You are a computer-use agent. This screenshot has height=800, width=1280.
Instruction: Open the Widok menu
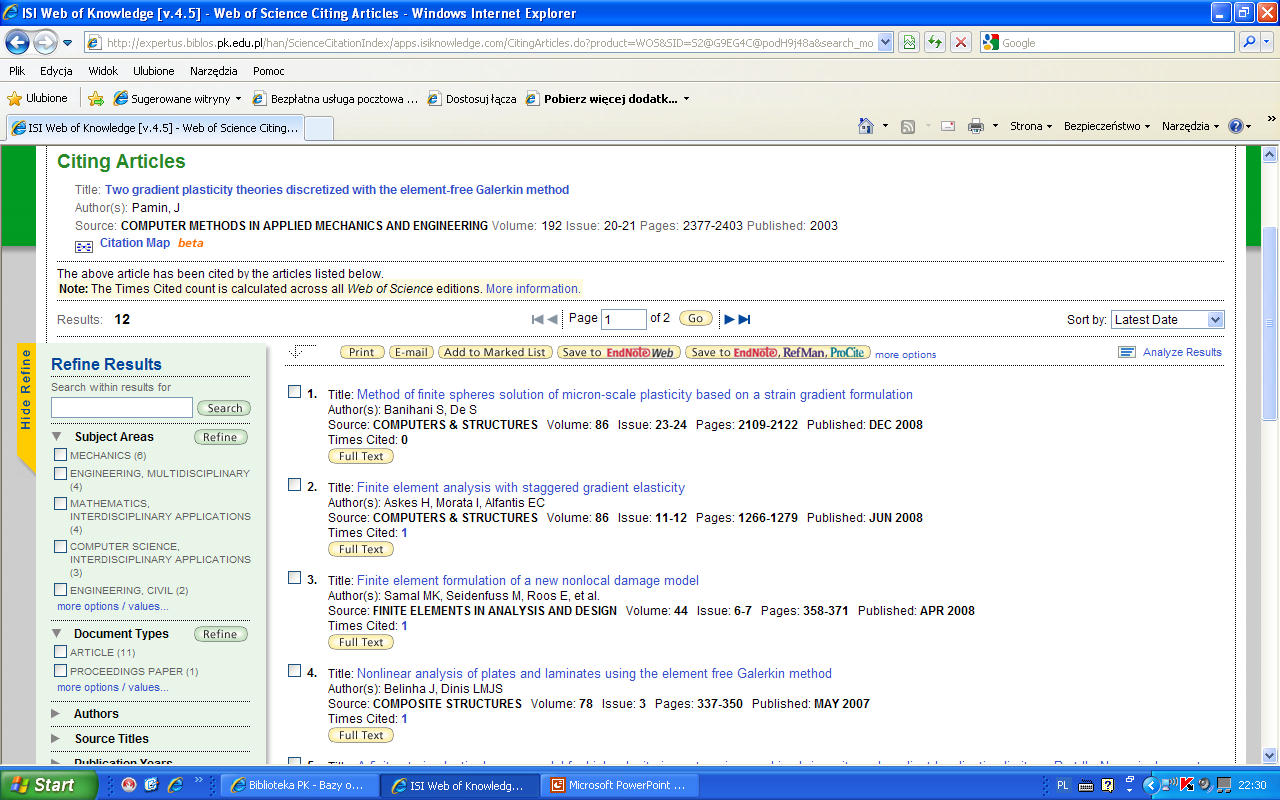(x=103, y=71)
